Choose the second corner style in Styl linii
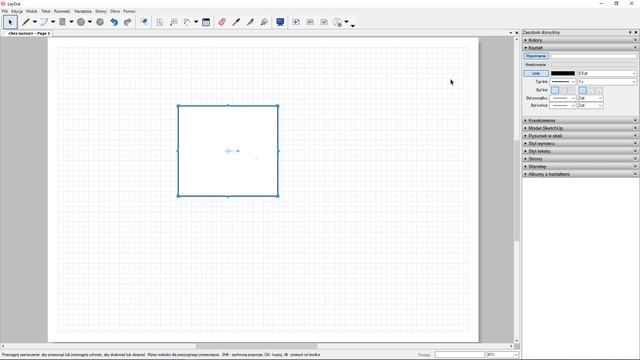Viewport: 640px width, 360px height. pos(563,90)
